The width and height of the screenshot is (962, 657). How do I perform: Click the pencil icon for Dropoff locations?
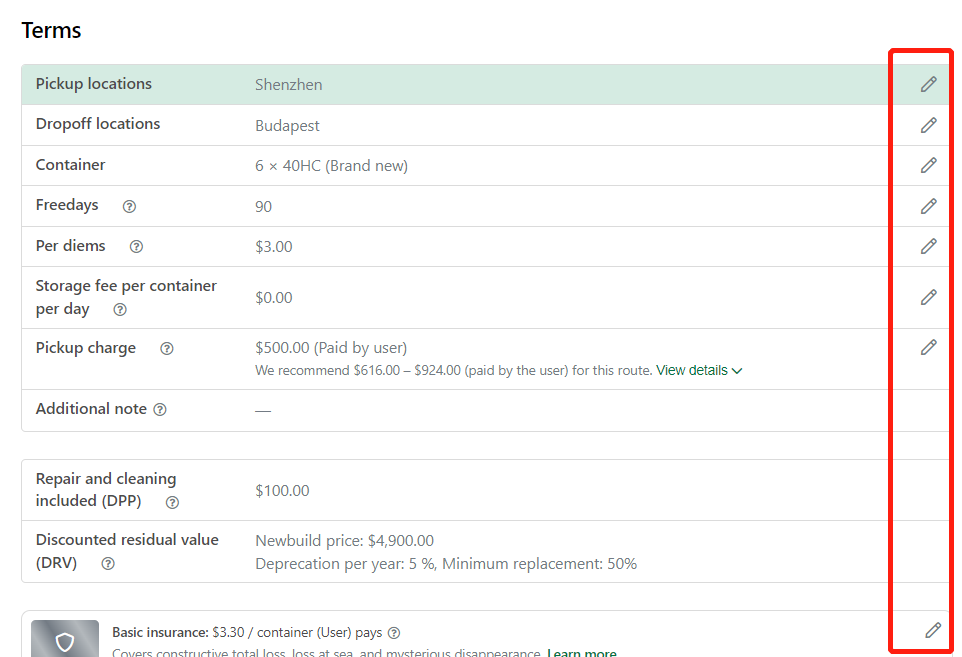coord(929,125)
